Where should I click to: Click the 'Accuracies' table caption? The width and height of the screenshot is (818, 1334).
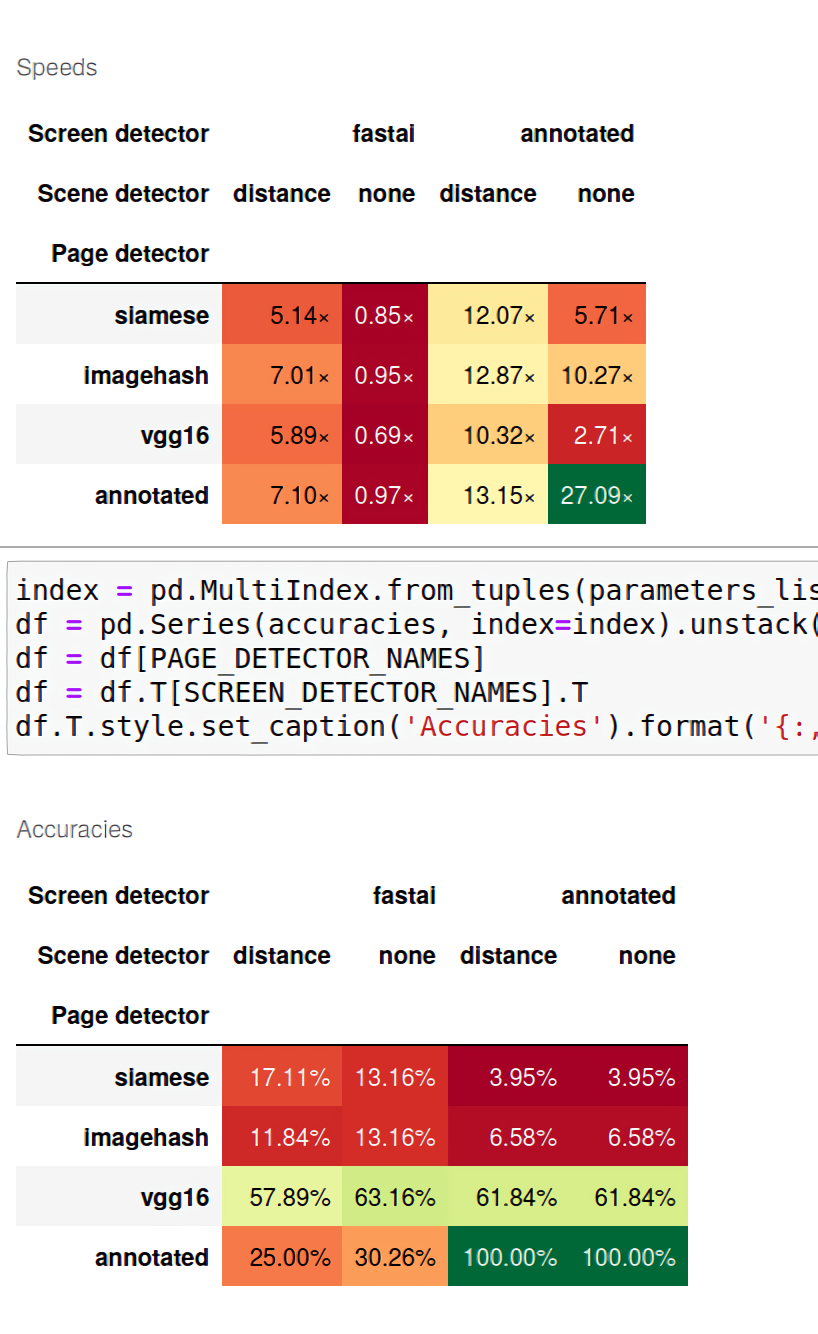75,830
